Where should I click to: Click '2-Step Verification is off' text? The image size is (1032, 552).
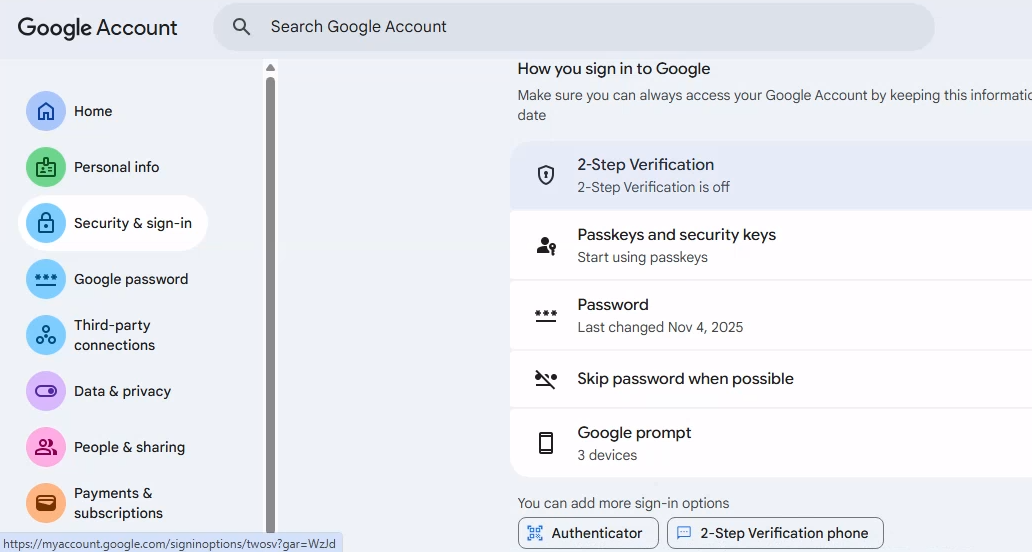(654, 188)
